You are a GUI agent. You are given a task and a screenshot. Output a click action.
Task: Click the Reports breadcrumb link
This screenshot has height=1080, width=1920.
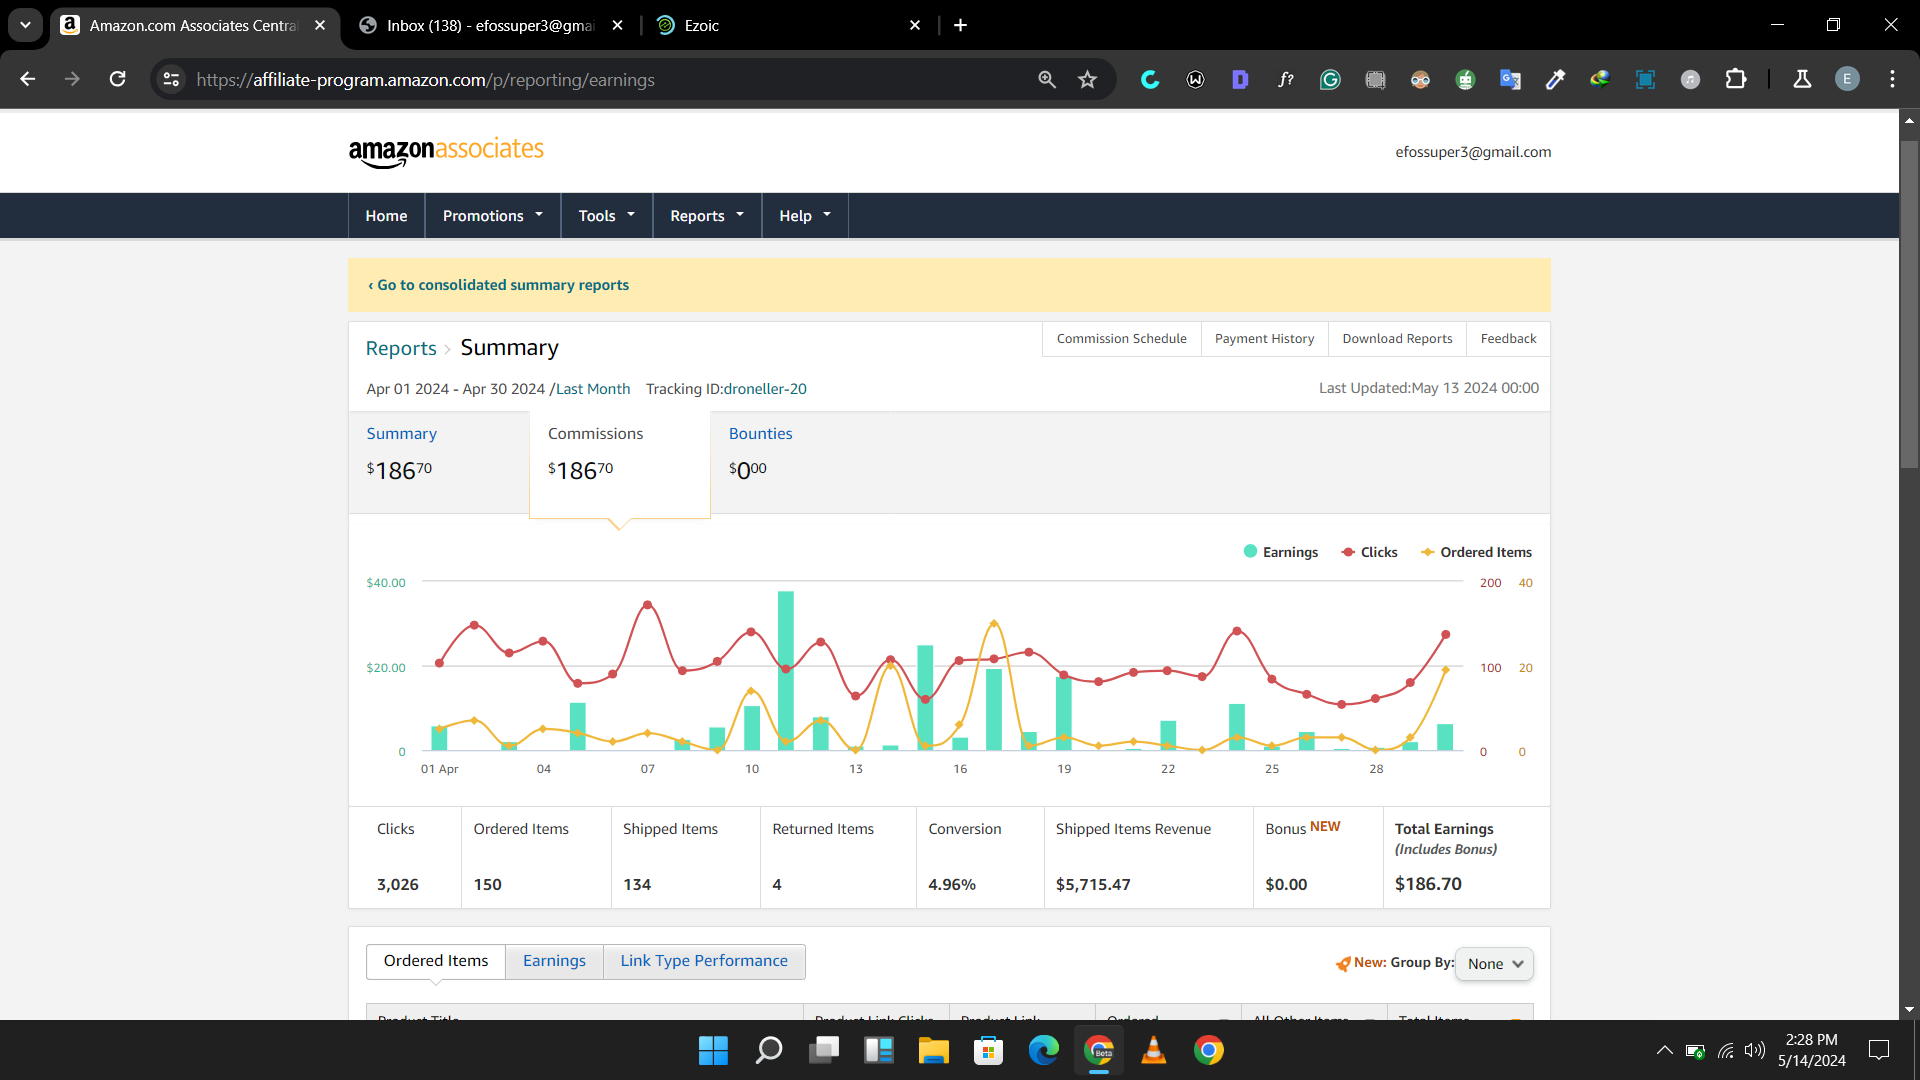pyautogui.click(x=401, y=348)
